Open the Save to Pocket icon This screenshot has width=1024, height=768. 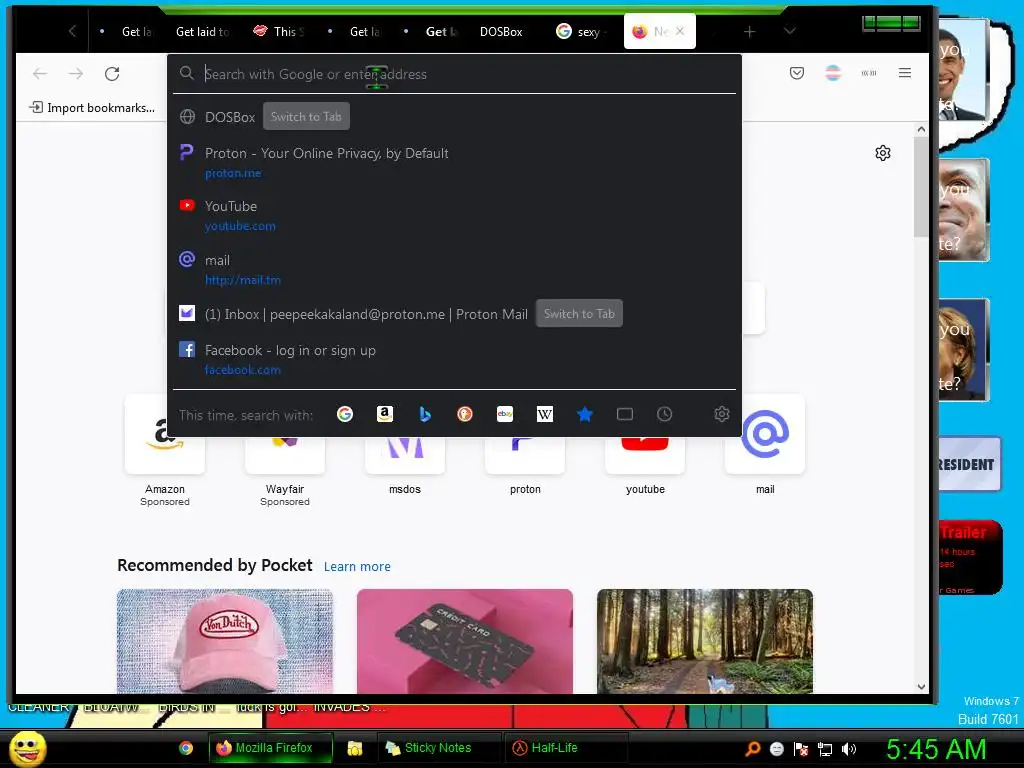click(797, 73)
